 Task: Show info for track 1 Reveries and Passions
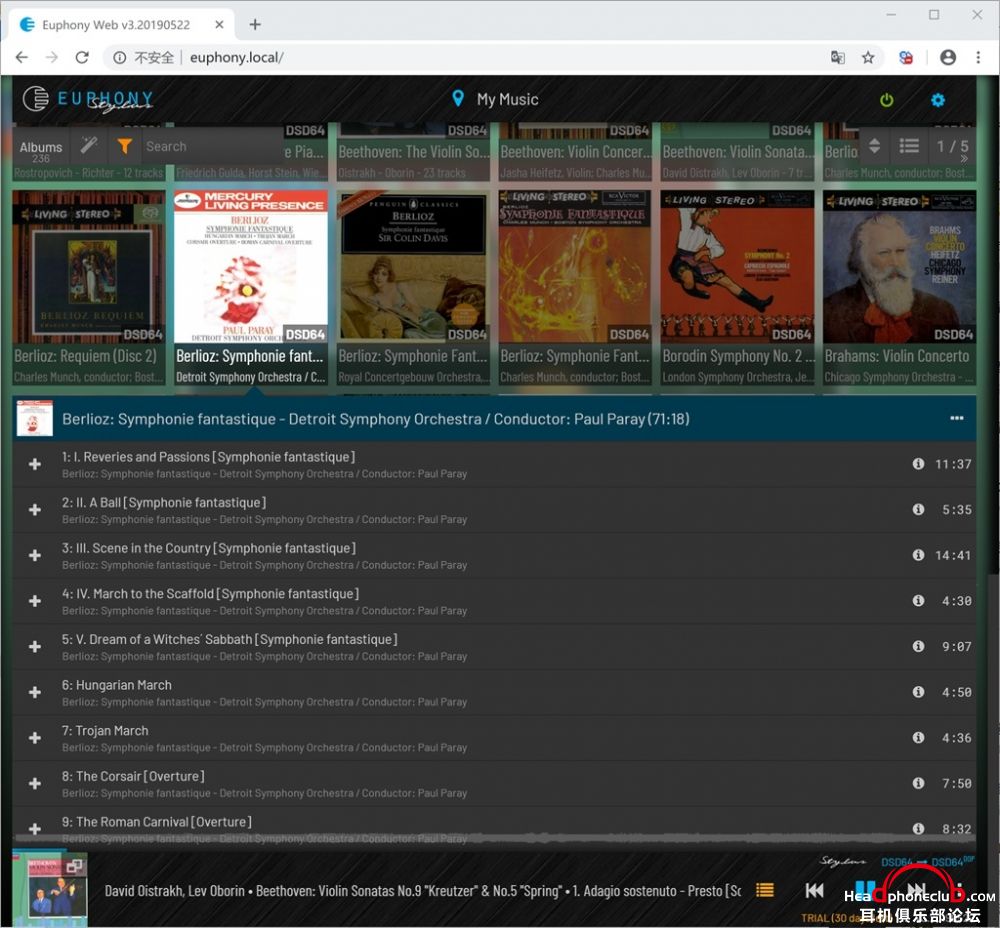pyautogui.click(x=918, y=464)
